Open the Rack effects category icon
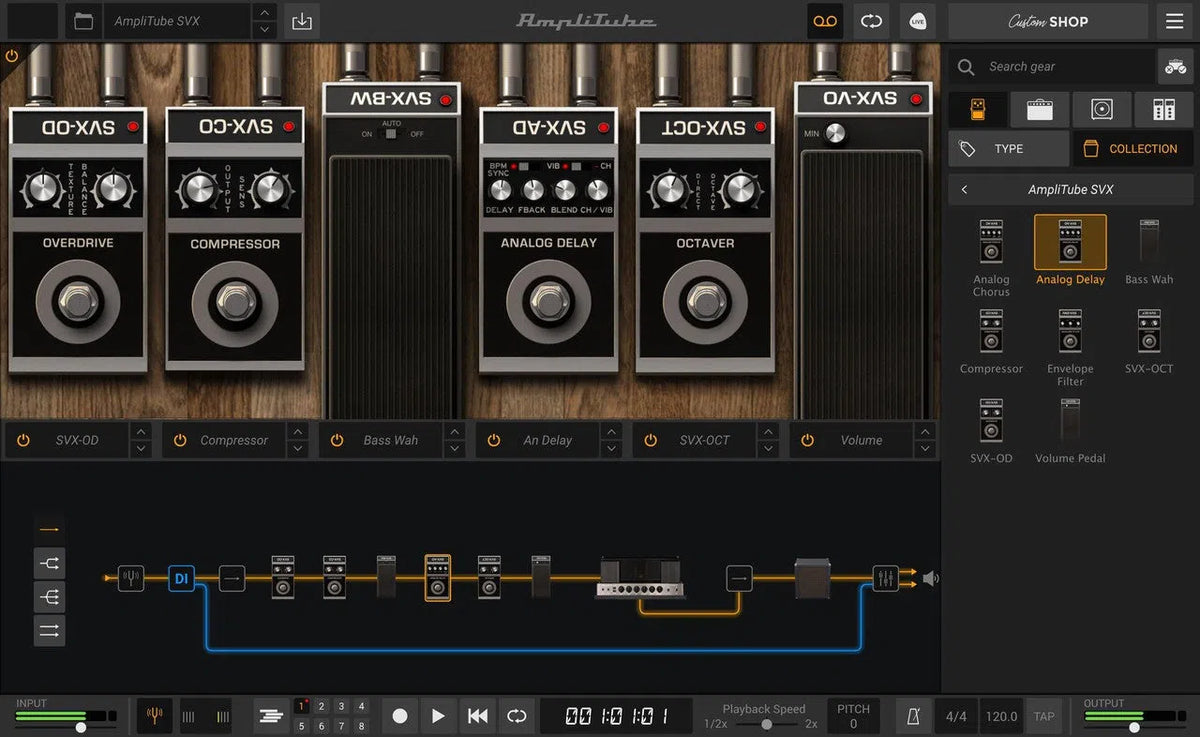This screenshot has width=1200, height=737. (x=1164, y=110)
